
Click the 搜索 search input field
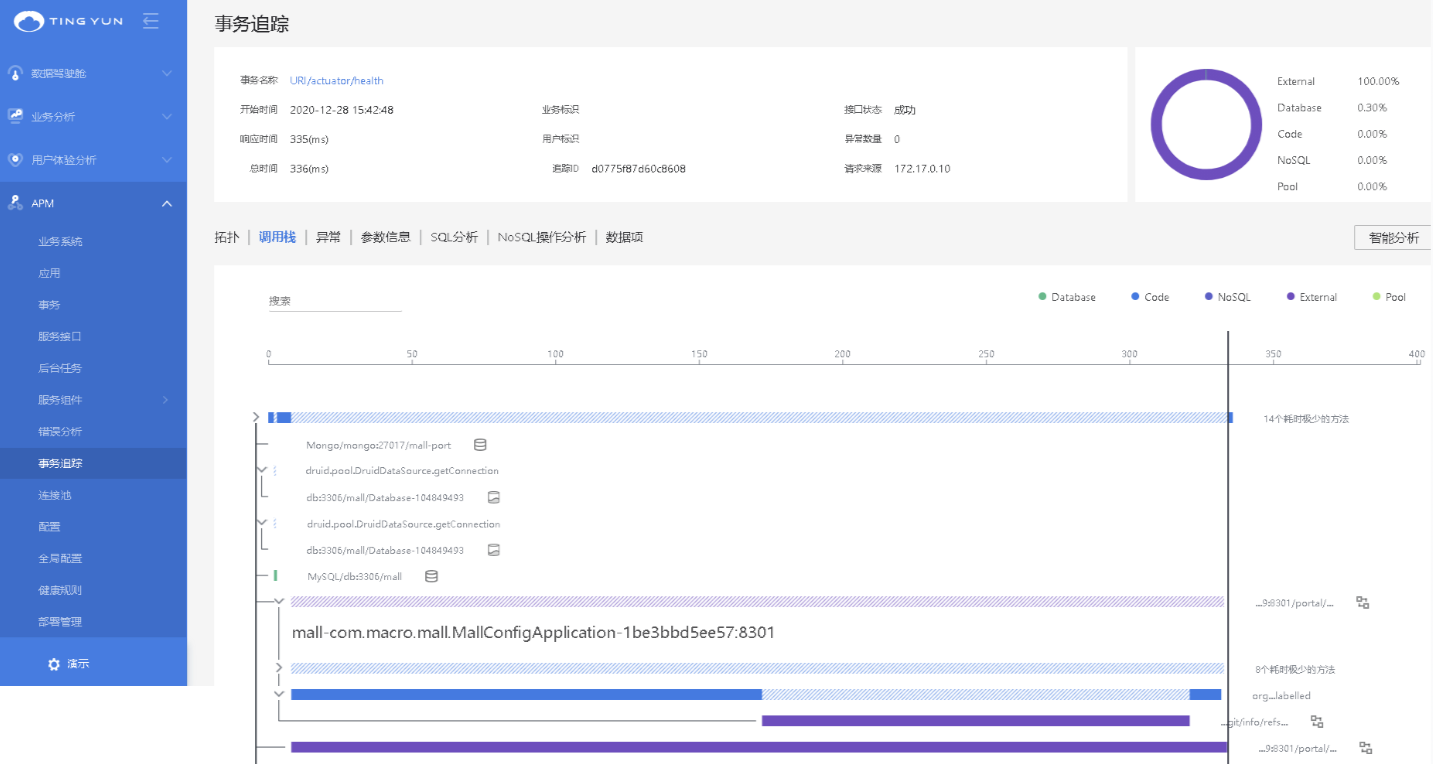[x=335, y=301]
